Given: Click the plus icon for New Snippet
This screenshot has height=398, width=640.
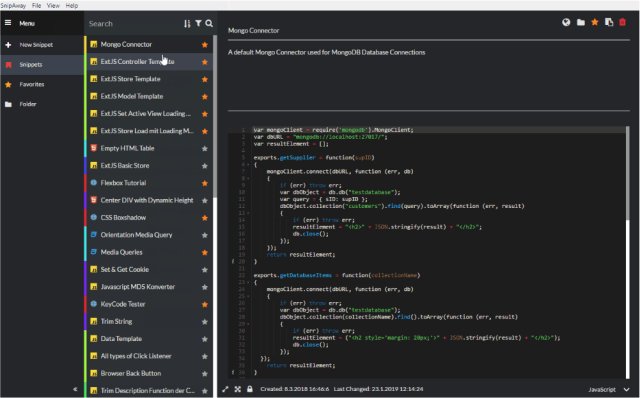Looking at the screenshot, I should [8, 44].
